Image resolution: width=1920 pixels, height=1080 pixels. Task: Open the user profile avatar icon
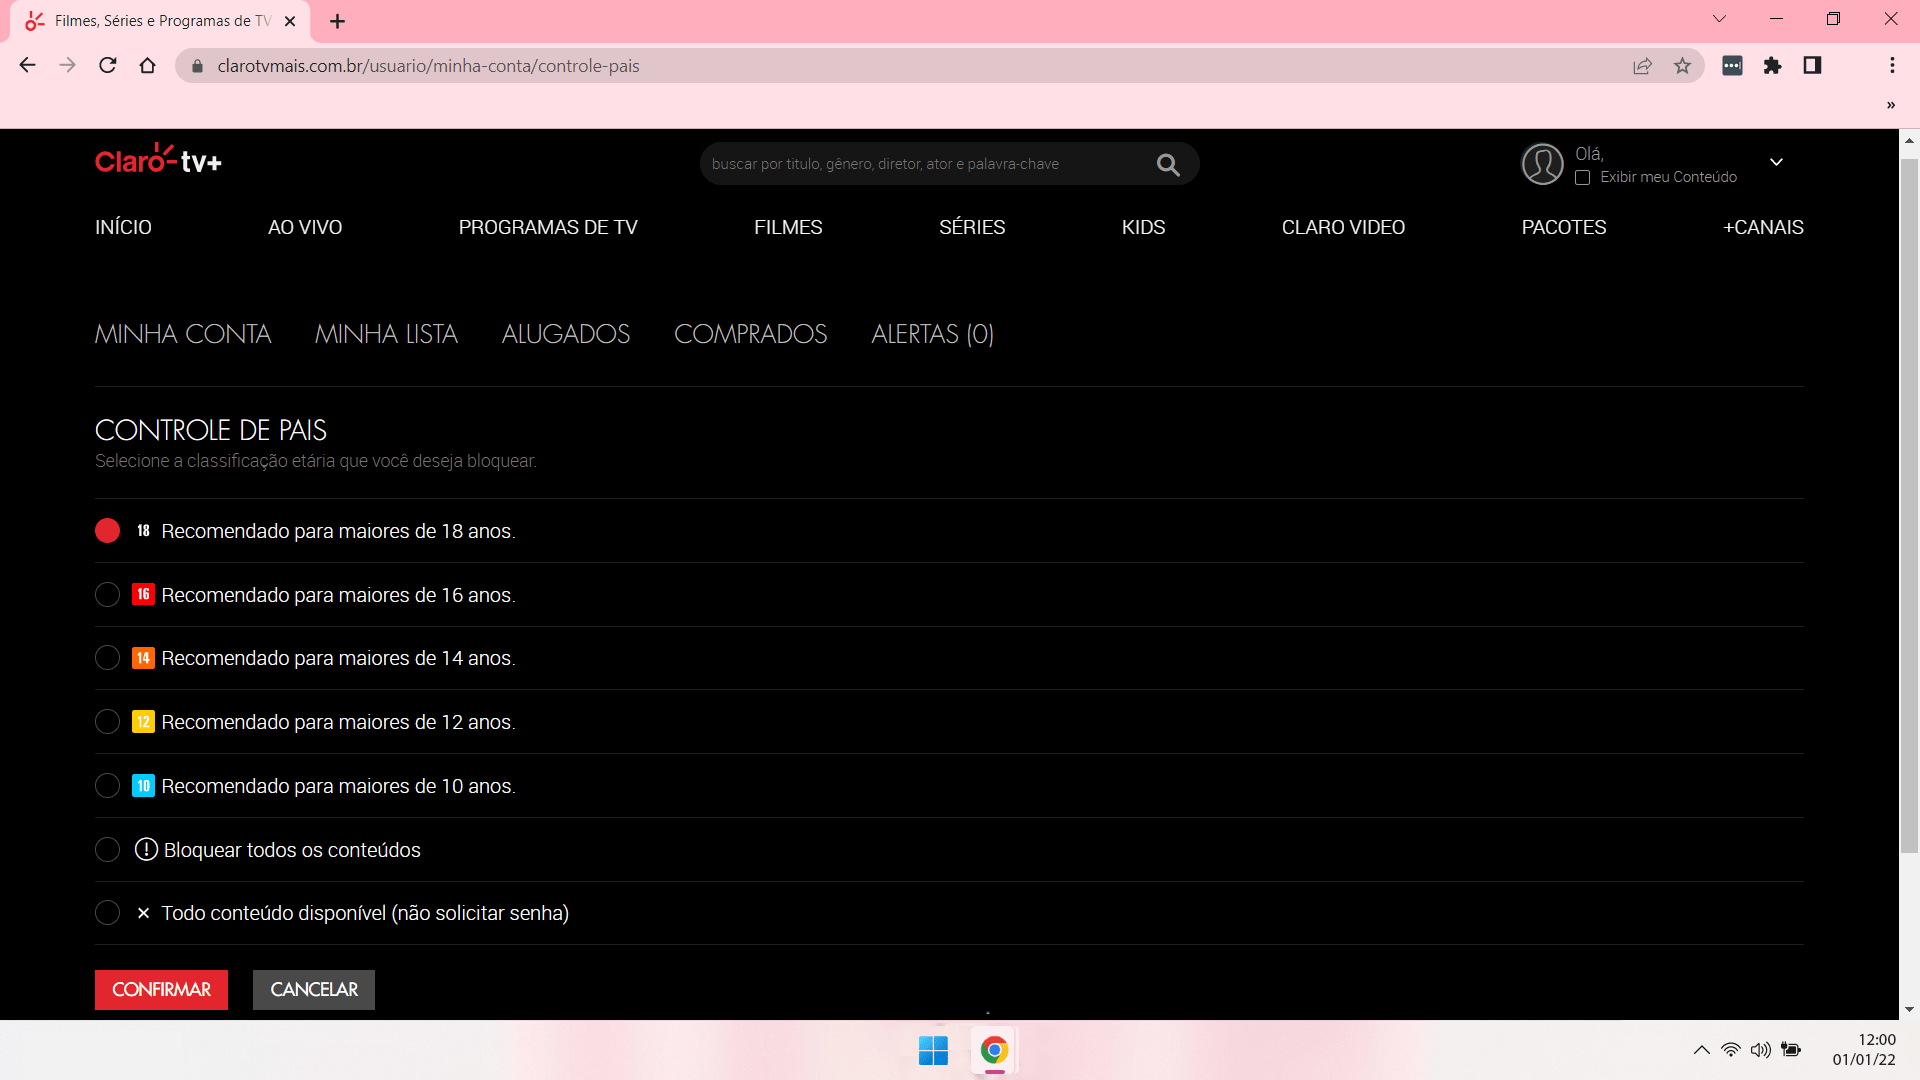pos(1542,164)
